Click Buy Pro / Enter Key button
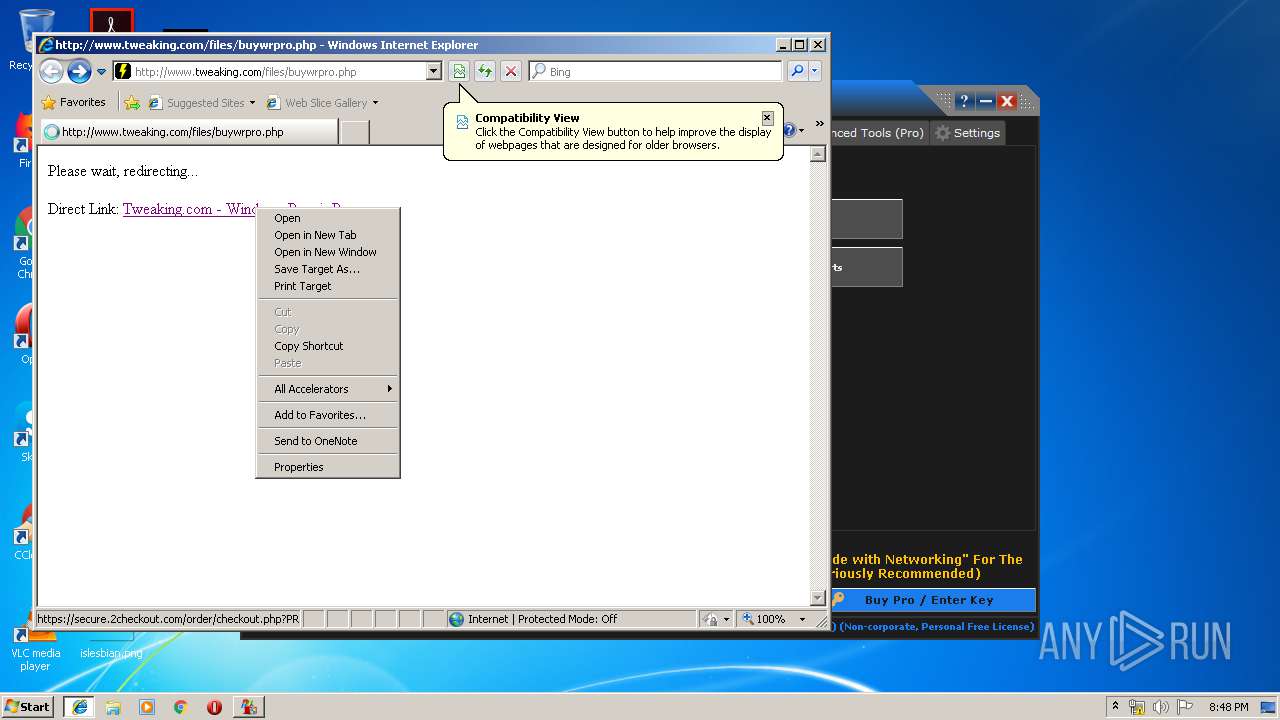The height and width of the screenshot is (720, 1280). [x=932, y=600]
